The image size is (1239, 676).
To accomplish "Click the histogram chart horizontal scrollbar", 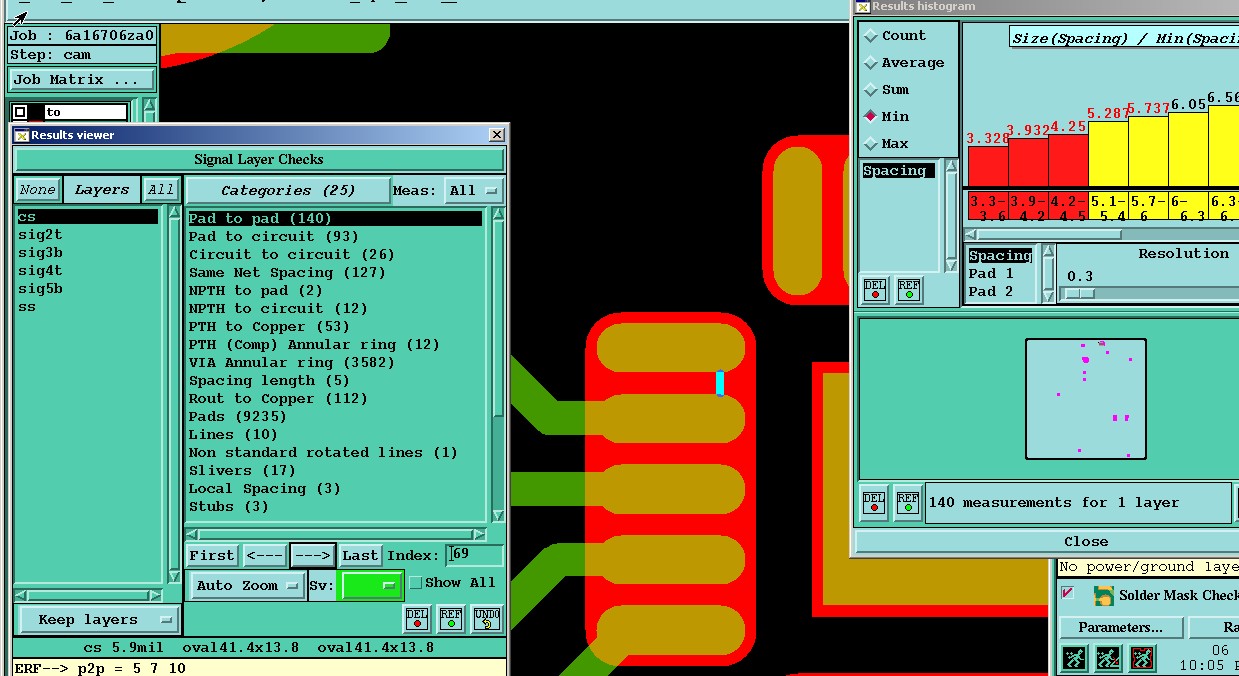I will click(x=1101, y=234).
